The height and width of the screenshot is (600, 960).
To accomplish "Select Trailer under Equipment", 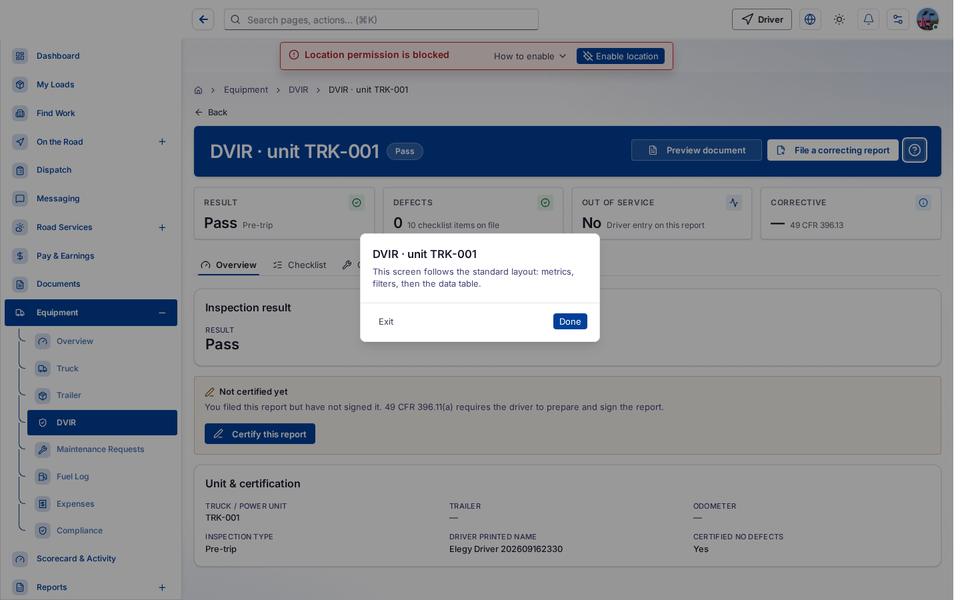I will [102, 396].
